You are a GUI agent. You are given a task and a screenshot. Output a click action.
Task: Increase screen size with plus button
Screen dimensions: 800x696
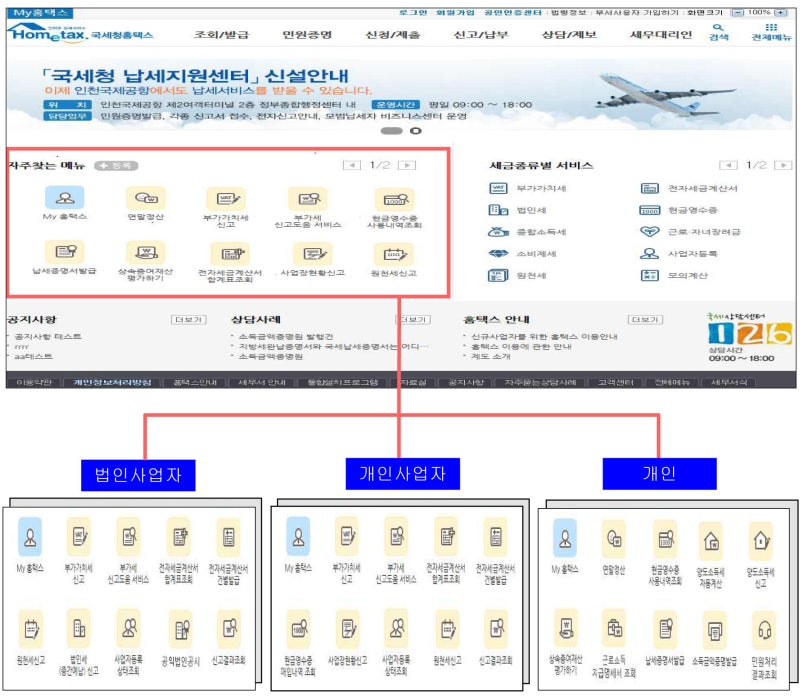781,12
